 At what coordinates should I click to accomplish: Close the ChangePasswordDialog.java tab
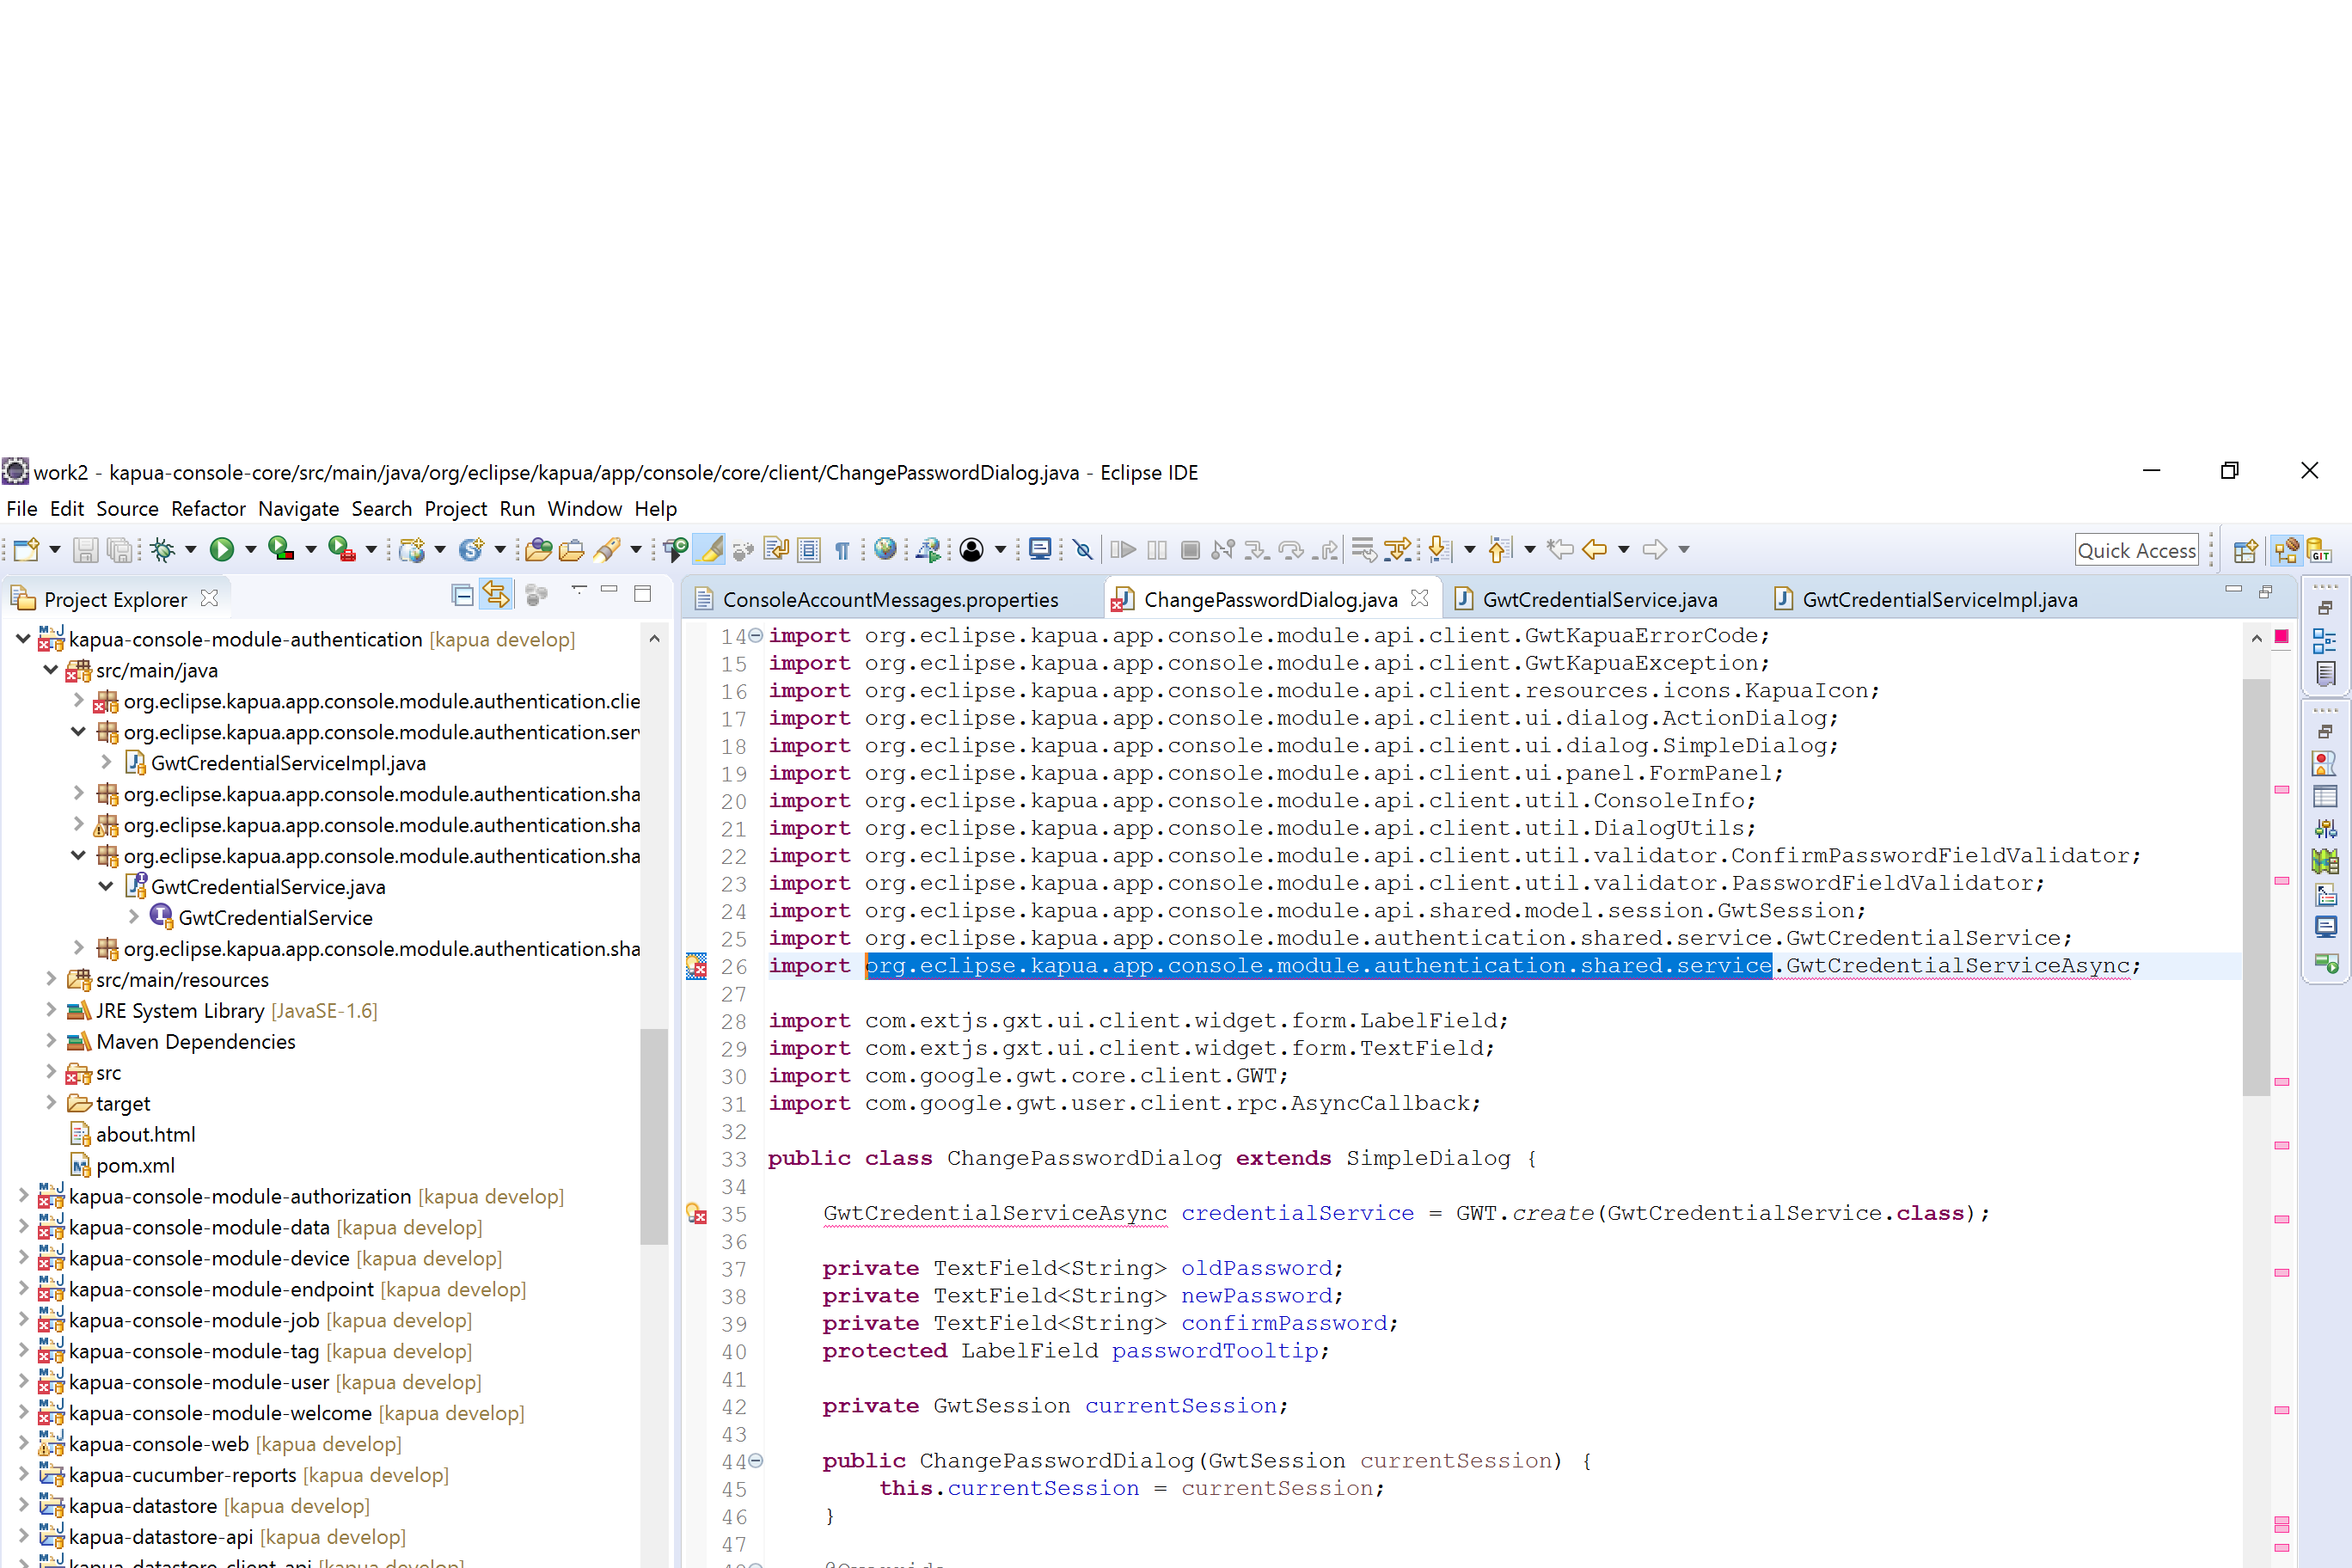pos(1420,598)
